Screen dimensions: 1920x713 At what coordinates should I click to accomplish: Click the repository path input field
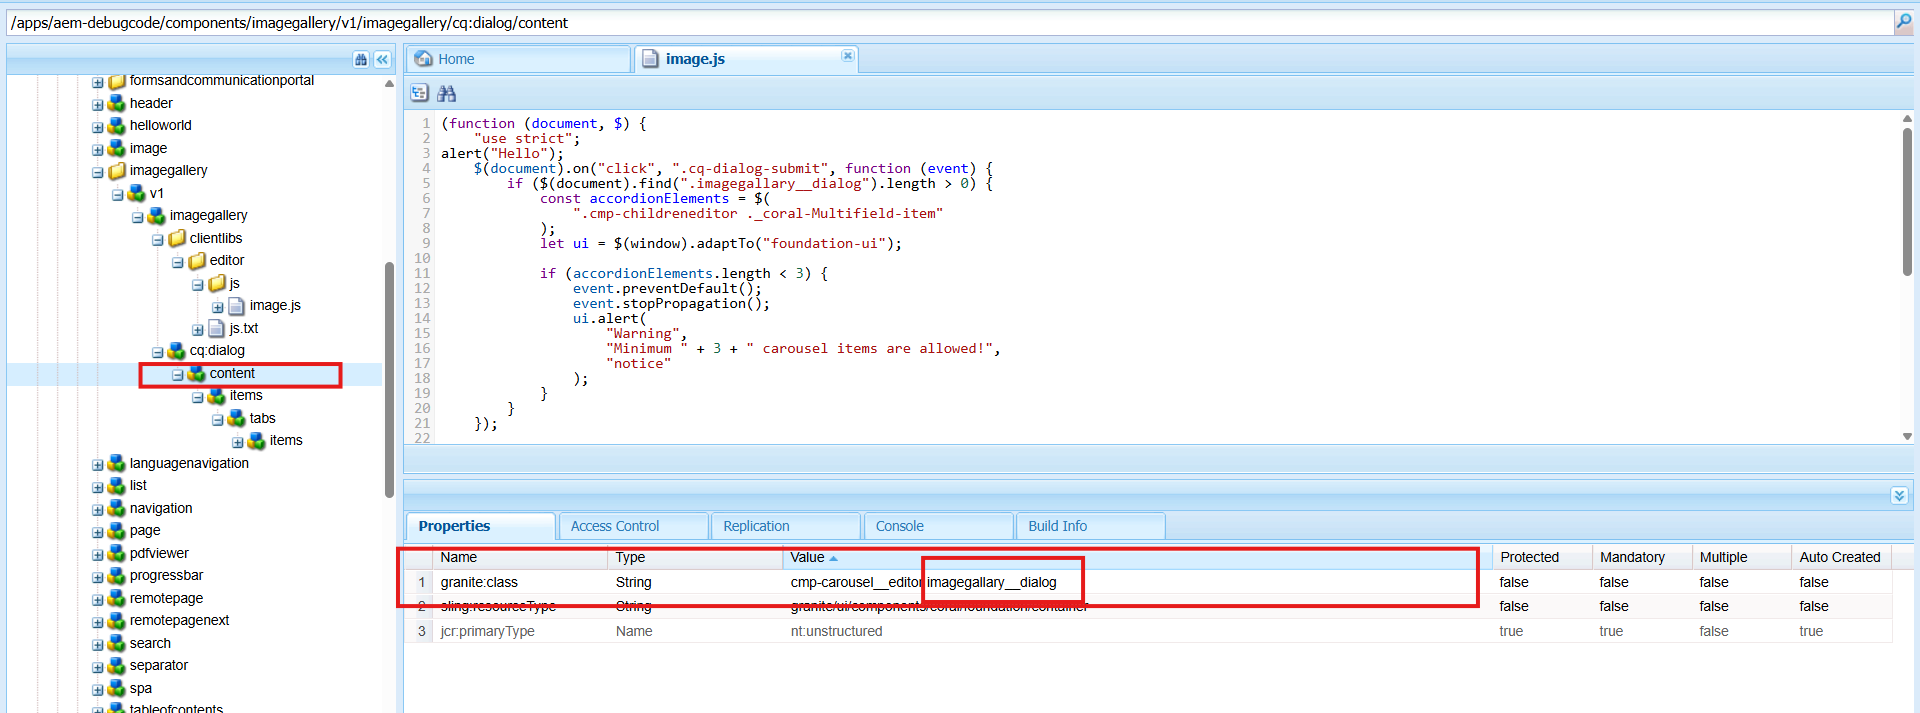pyautogui.click(x=940, y=22)
